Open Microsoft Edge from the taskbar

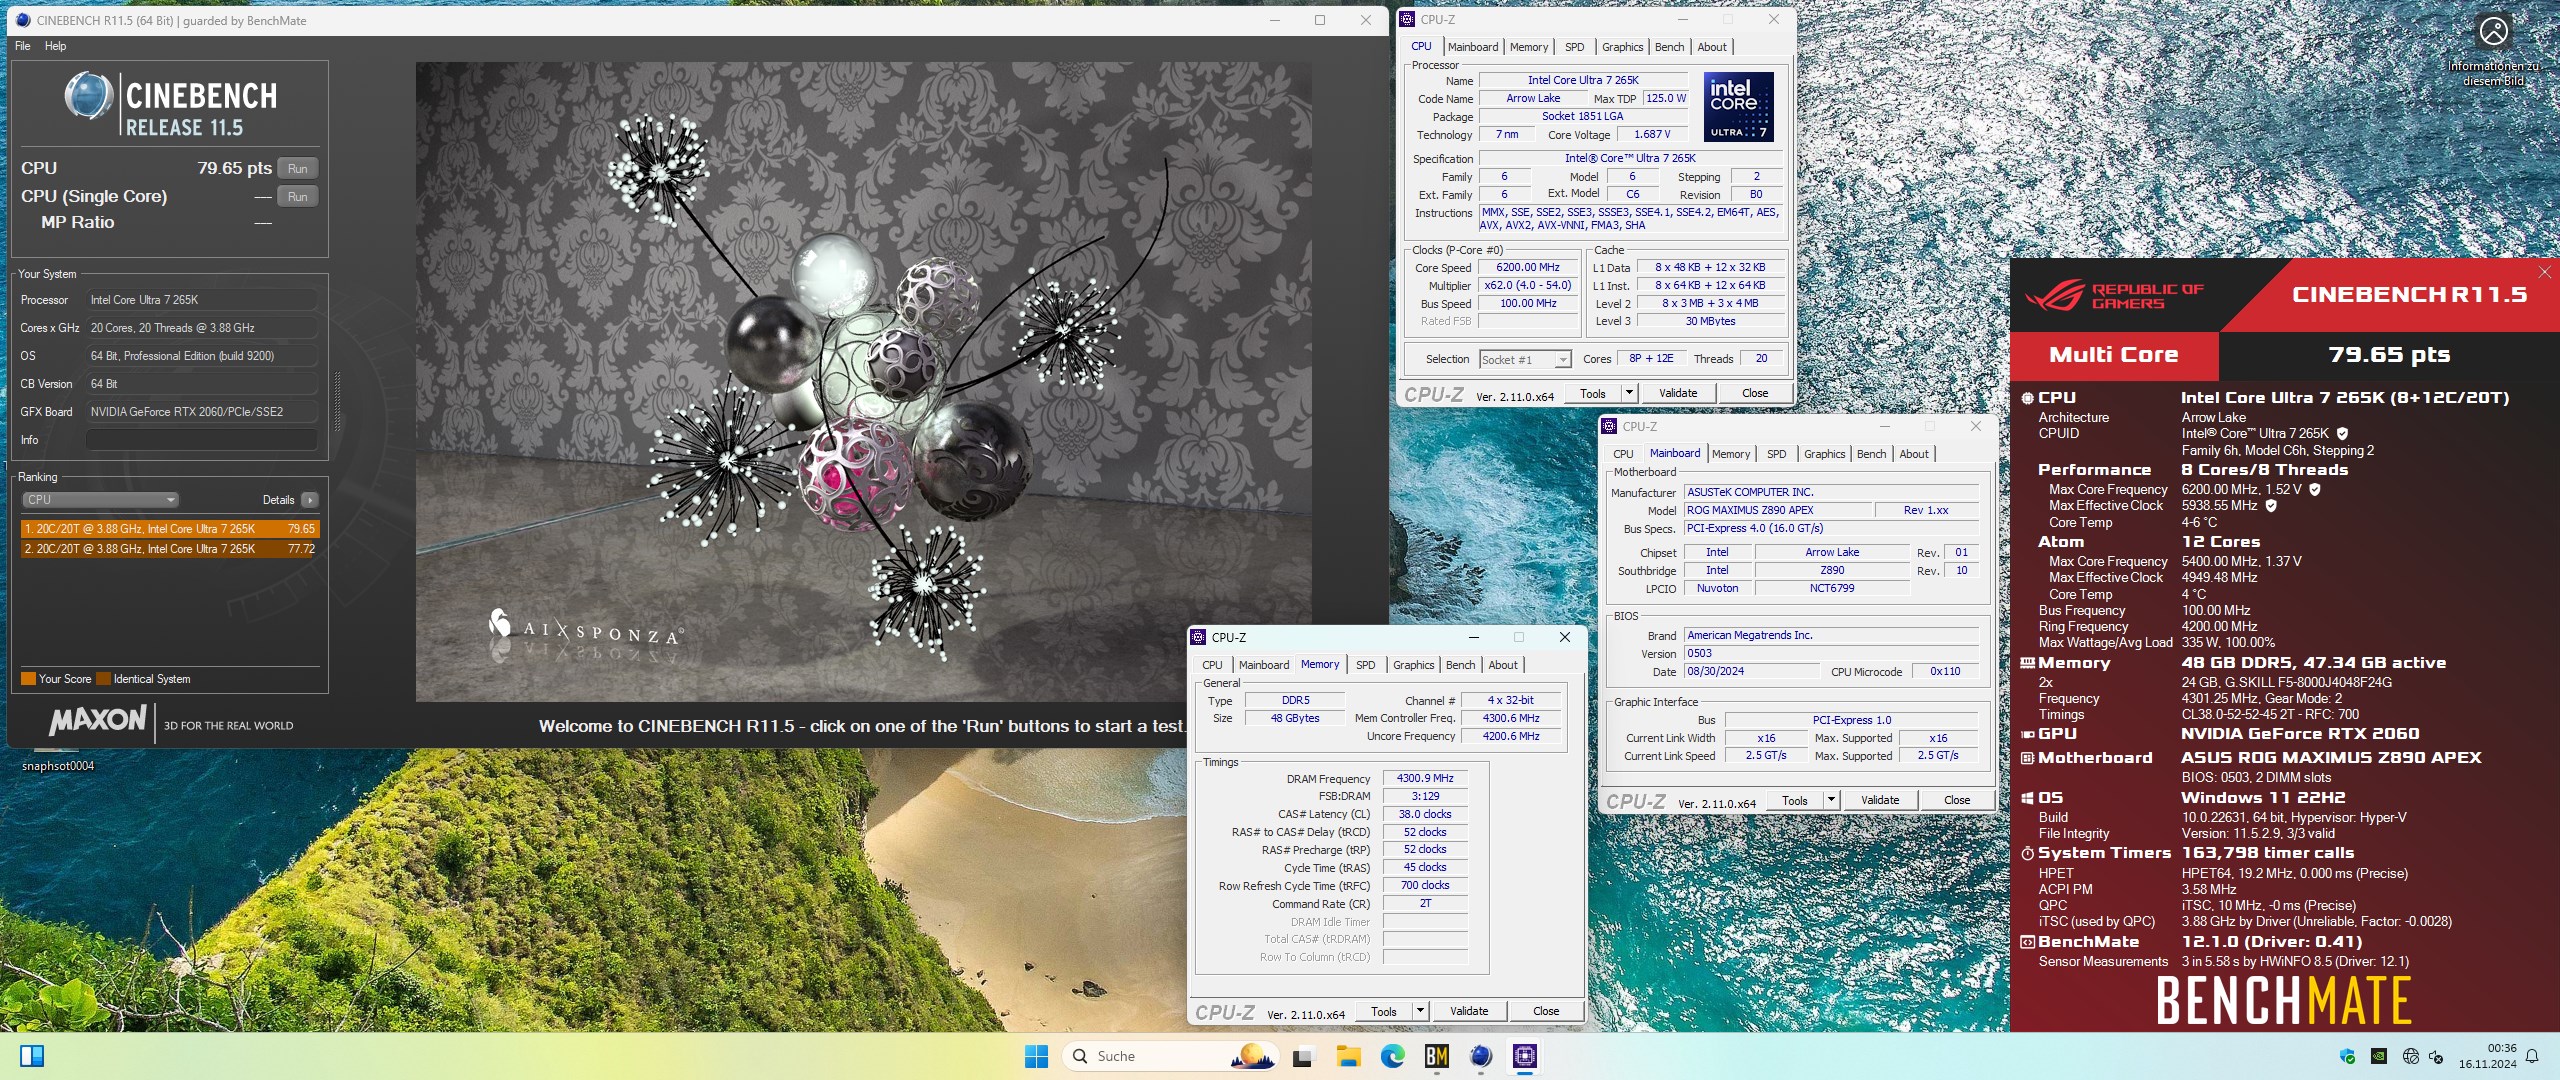coord(1392,1056)
